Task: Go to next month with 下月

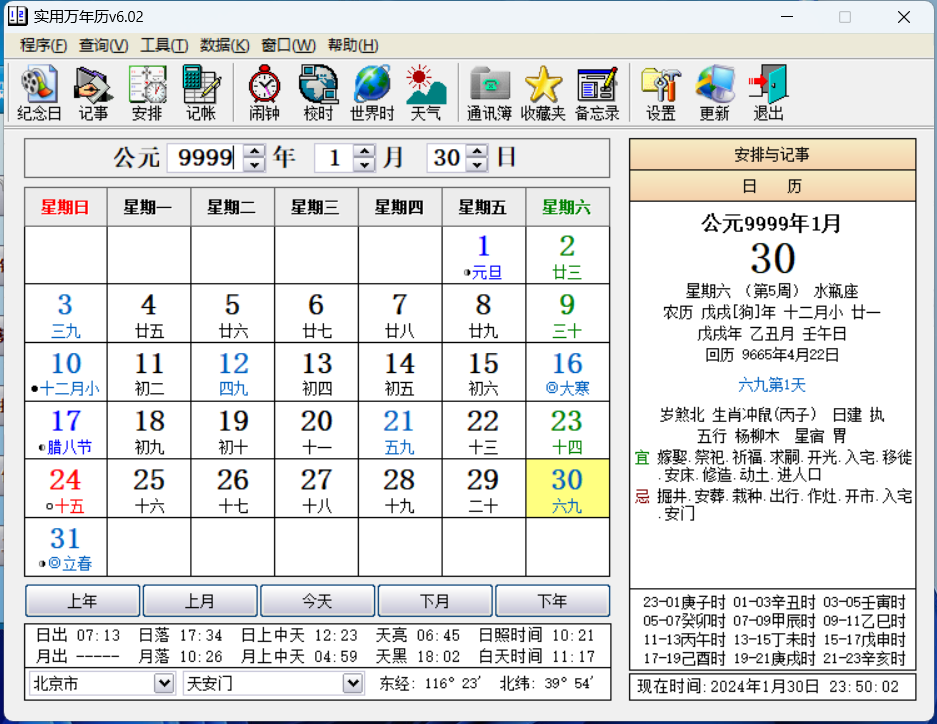Action: coord(435,601)
